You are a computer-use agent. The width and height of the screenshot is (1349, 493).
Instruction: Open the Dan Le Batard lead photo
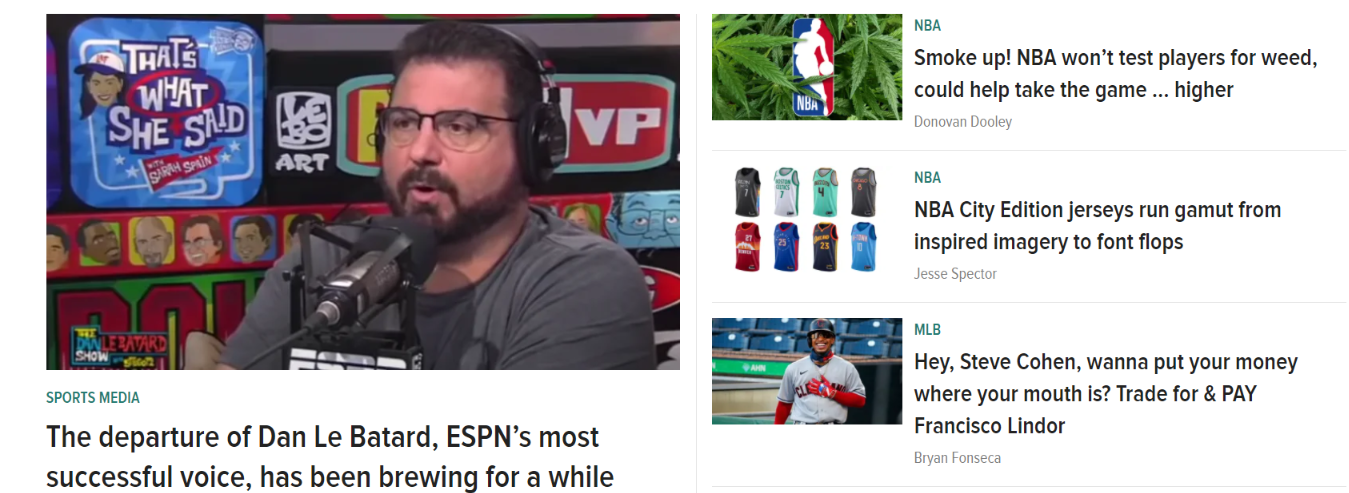[363, 192]
